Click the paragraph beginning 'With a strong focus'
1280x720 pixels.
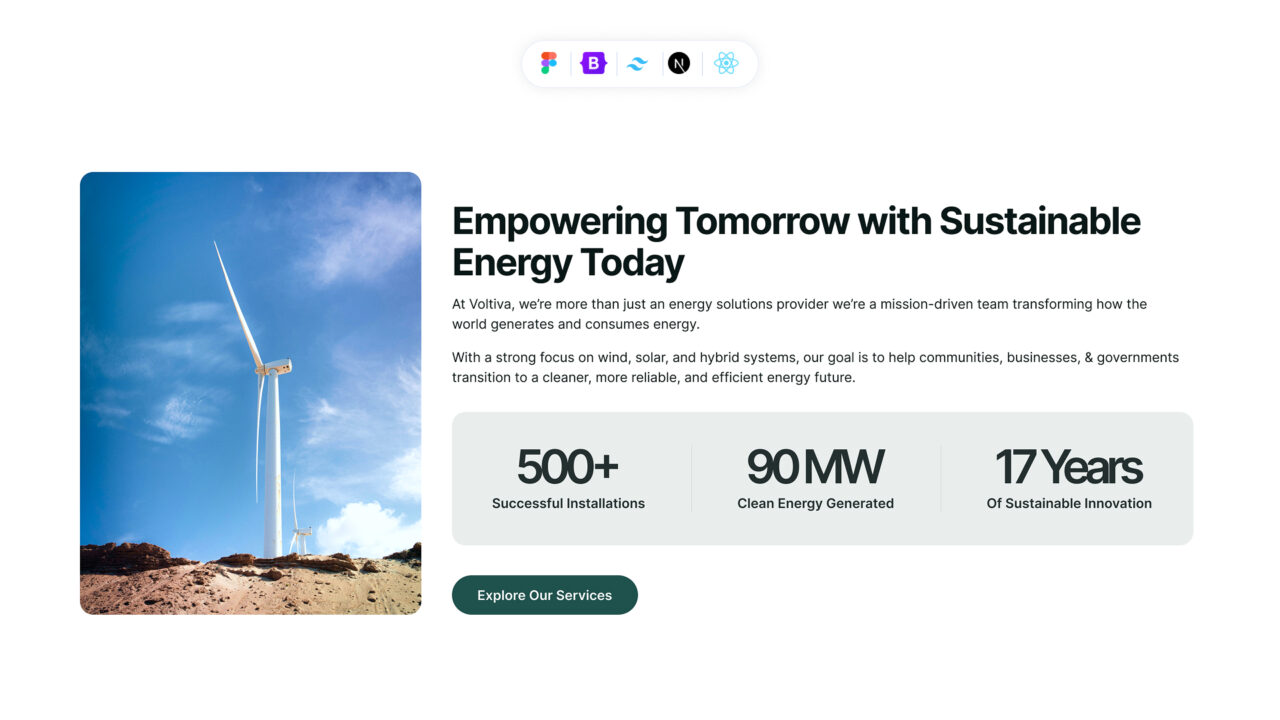coord(815,367)
